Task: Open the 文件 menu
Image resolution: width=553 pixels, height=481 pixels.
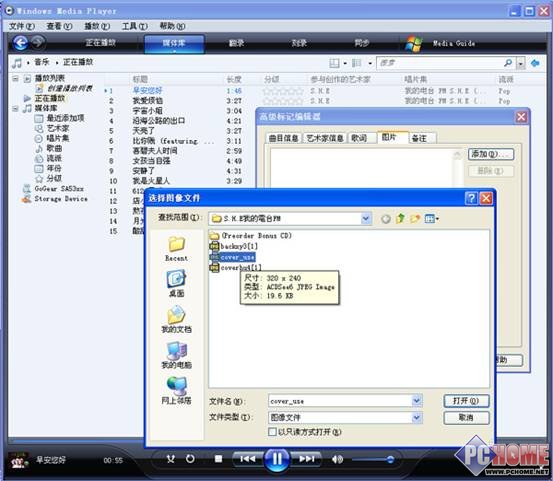Action: click(x=22, y=26)
